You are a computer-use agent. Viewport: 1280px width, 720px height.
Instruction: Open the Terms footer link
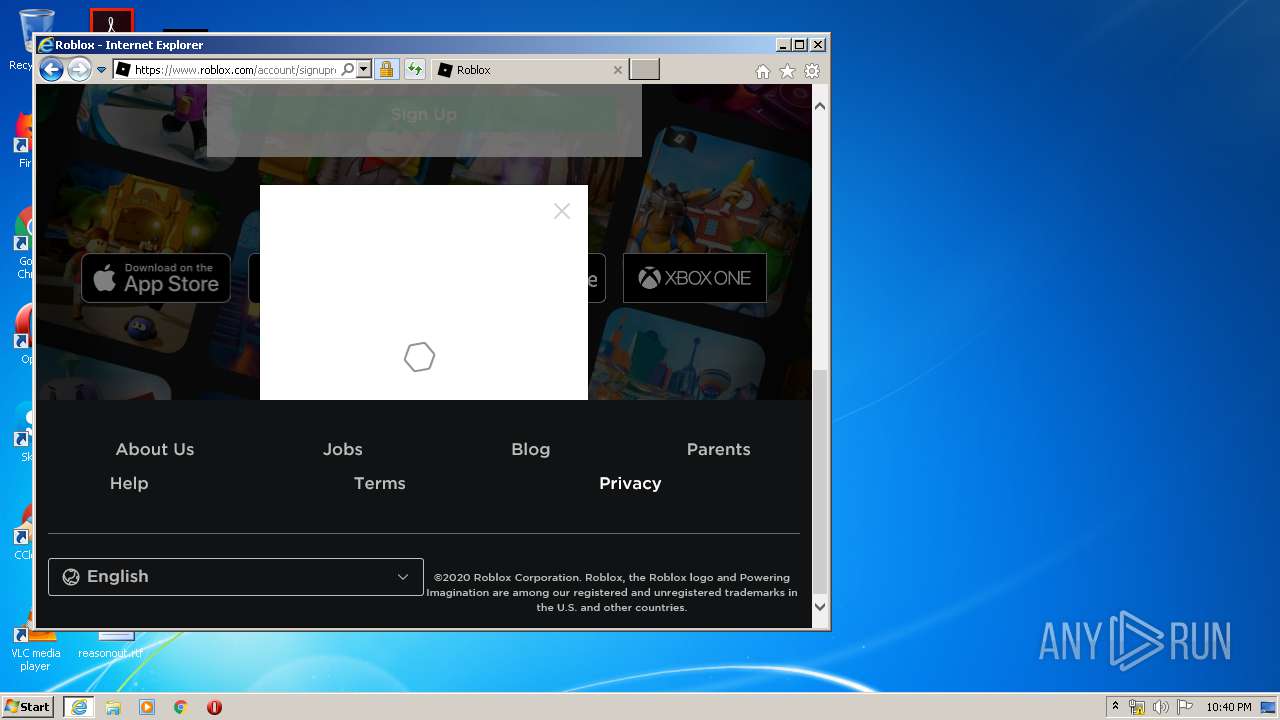tap(380, 483)
